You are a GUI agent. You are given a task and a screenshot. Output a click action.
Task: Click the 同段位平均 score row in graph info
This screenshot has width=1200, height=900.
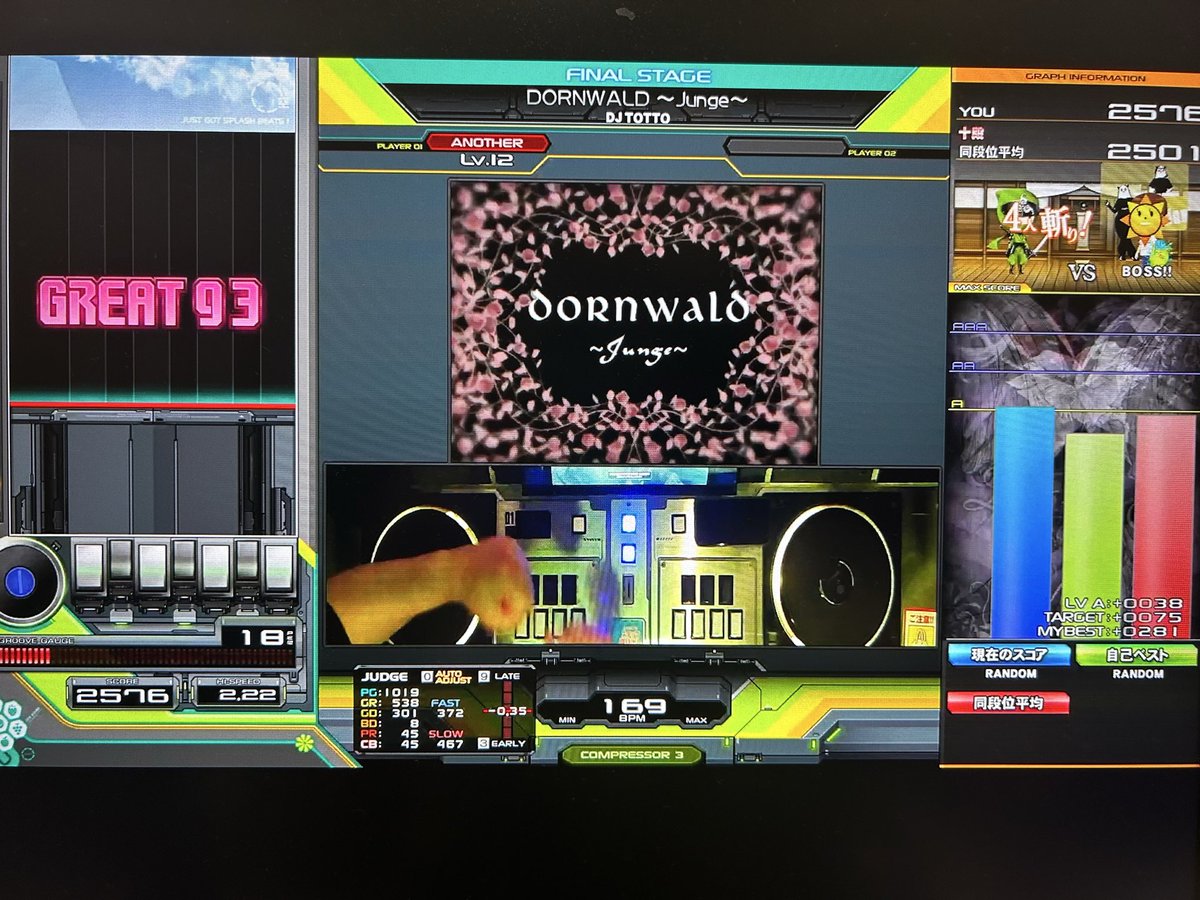[x=1079, y=152]
